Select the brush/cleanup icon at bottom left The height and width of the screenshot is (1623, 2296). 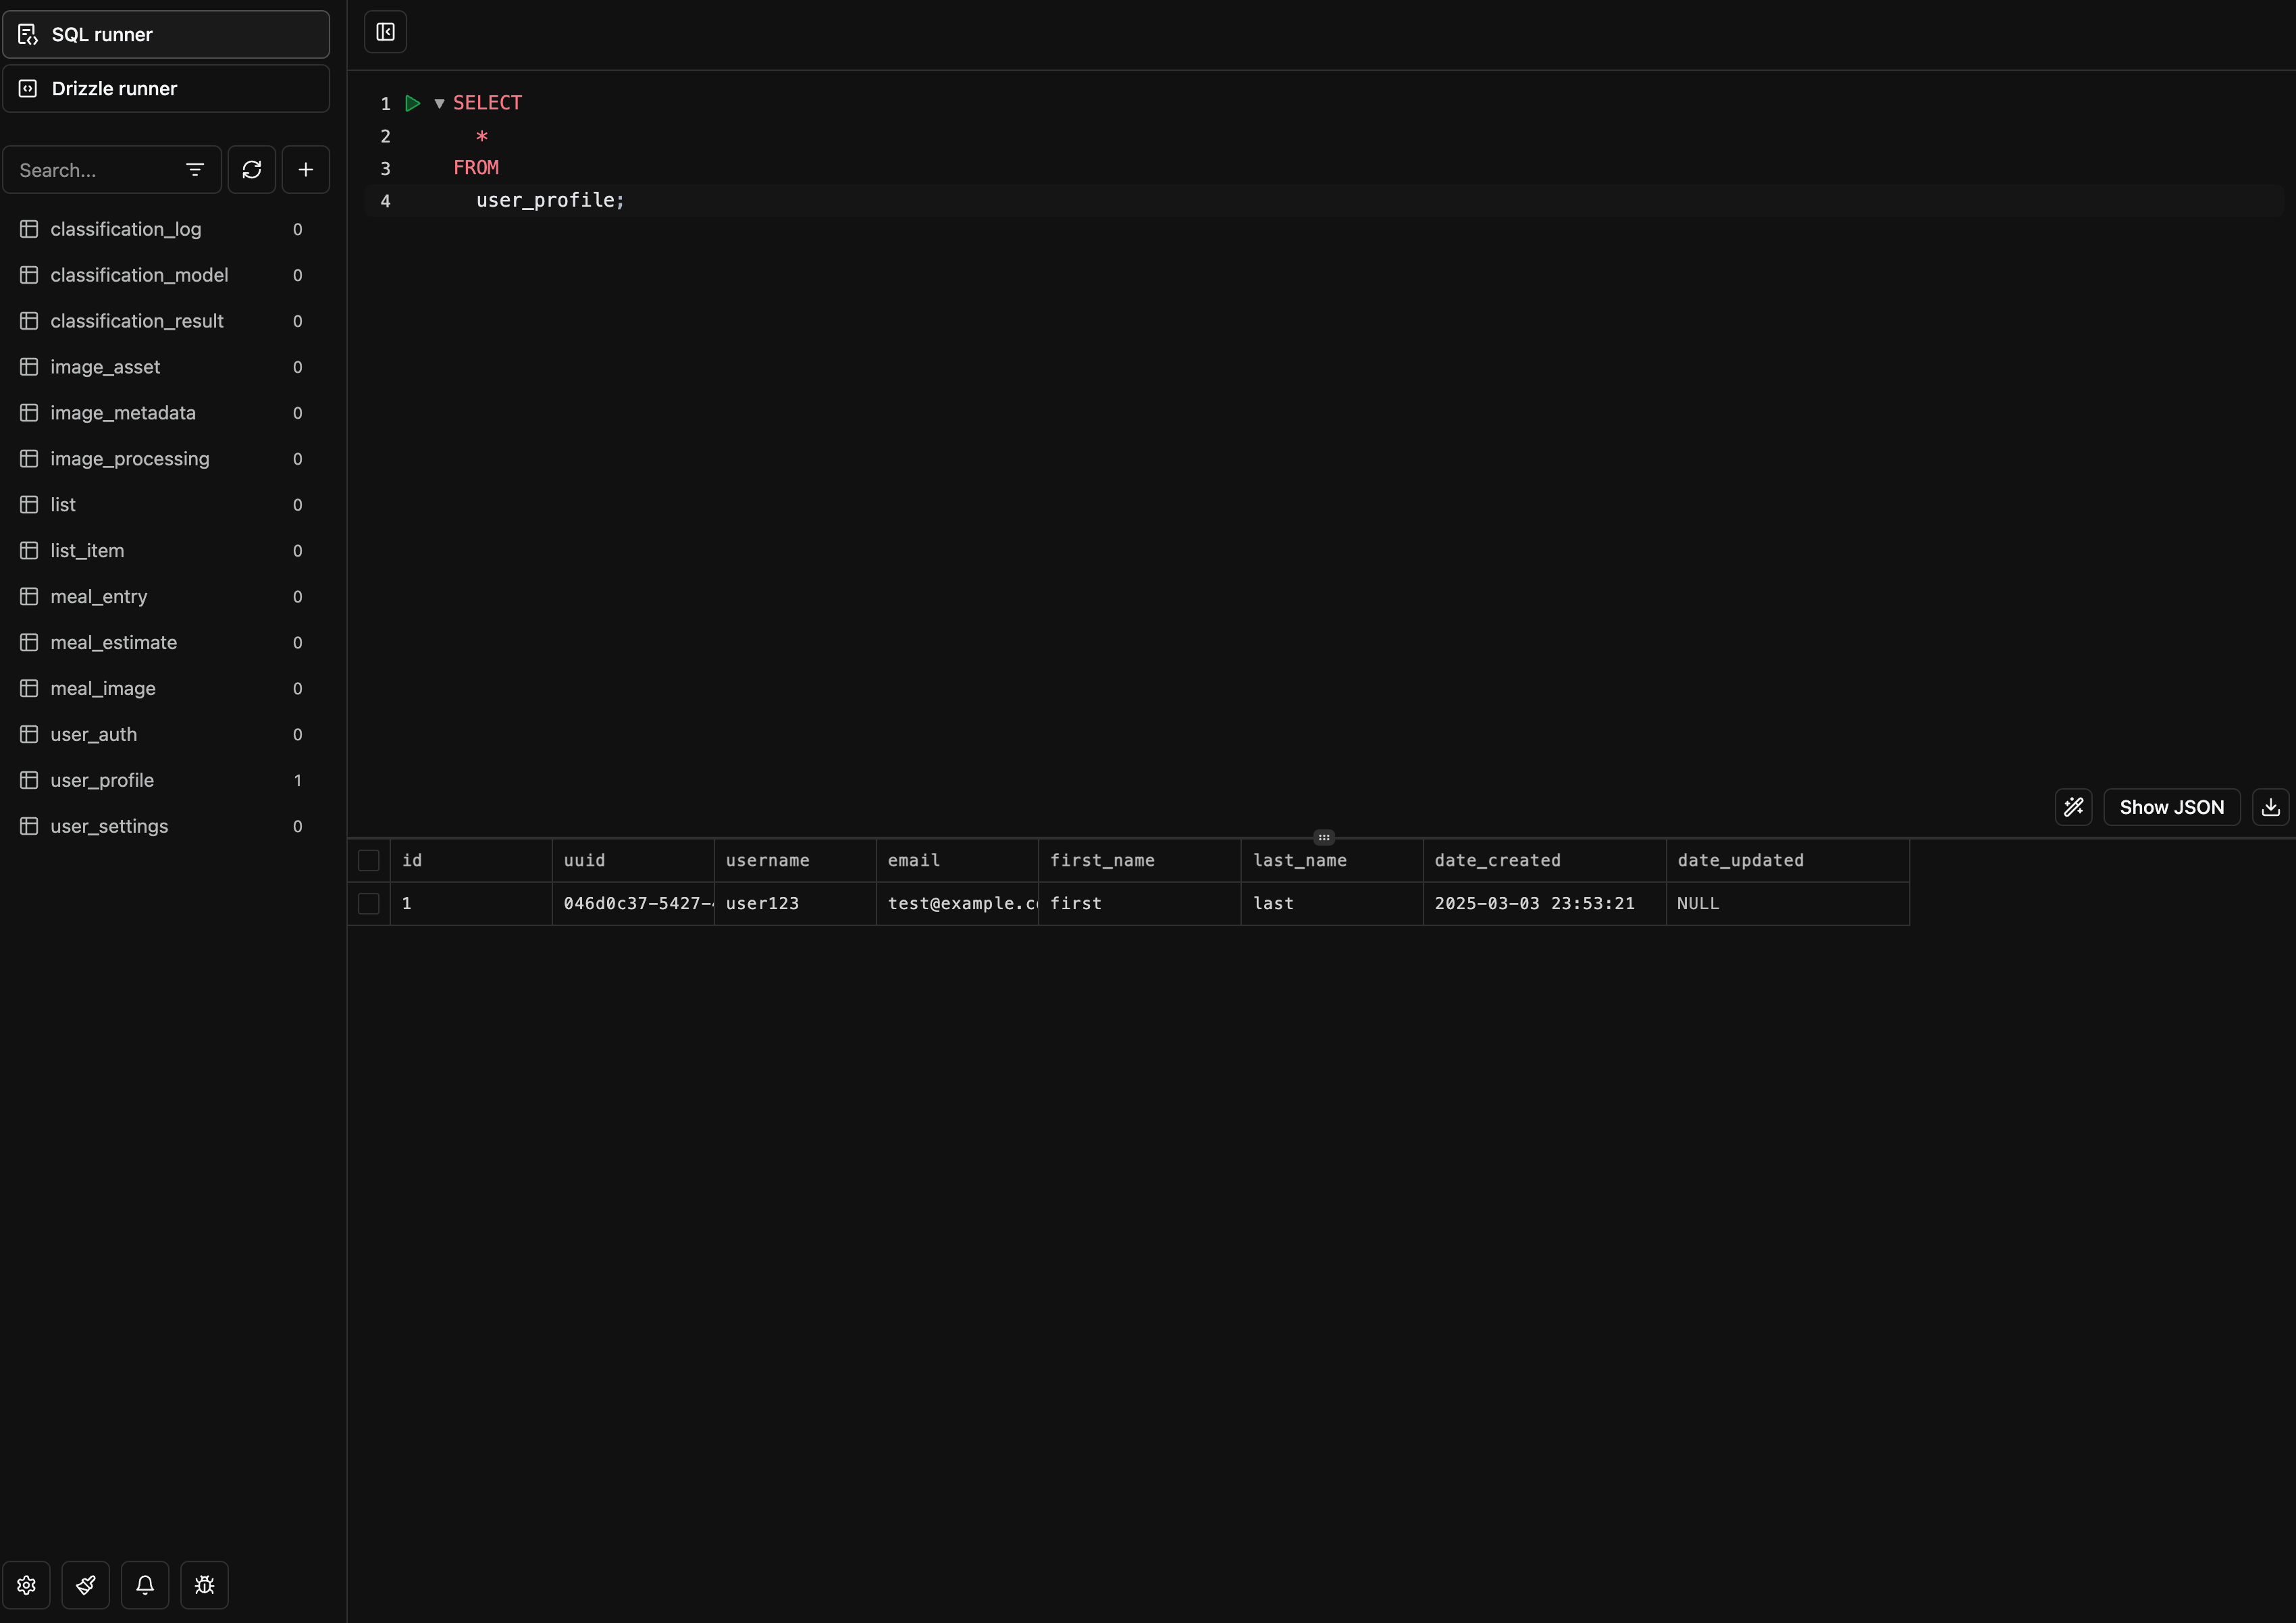[85, 1584]
